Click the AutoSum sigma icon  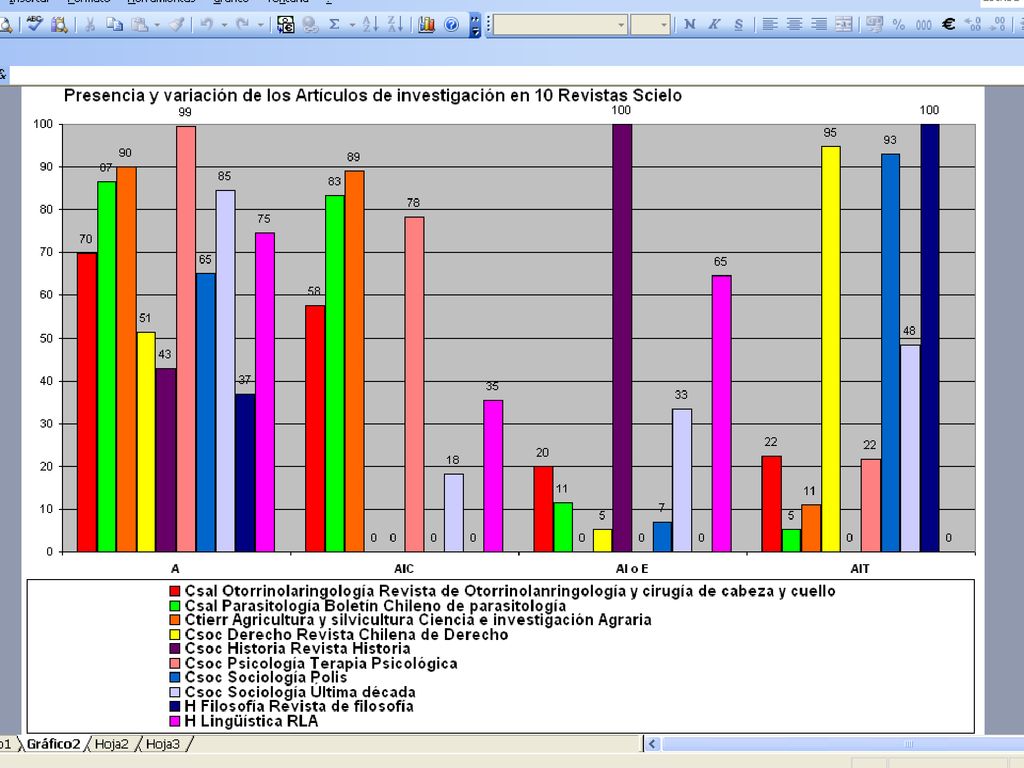[334, 25]
